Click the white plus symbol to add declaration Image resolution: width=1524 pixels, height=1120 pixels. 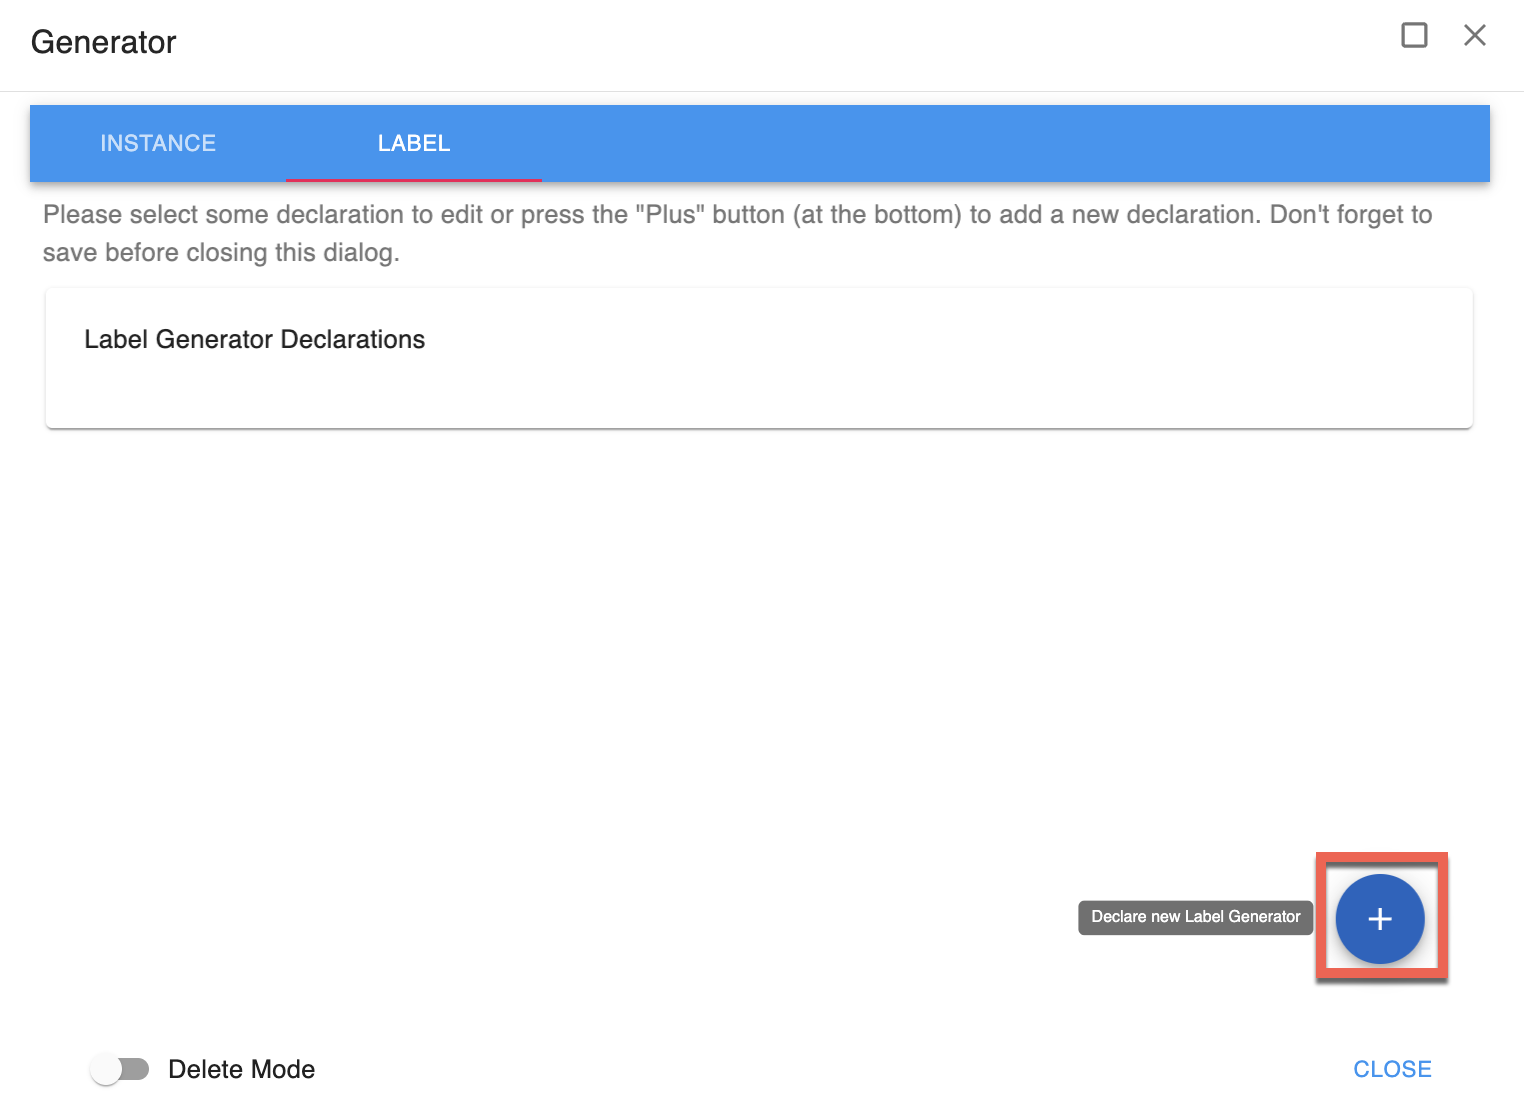(x=1380, y=919)
